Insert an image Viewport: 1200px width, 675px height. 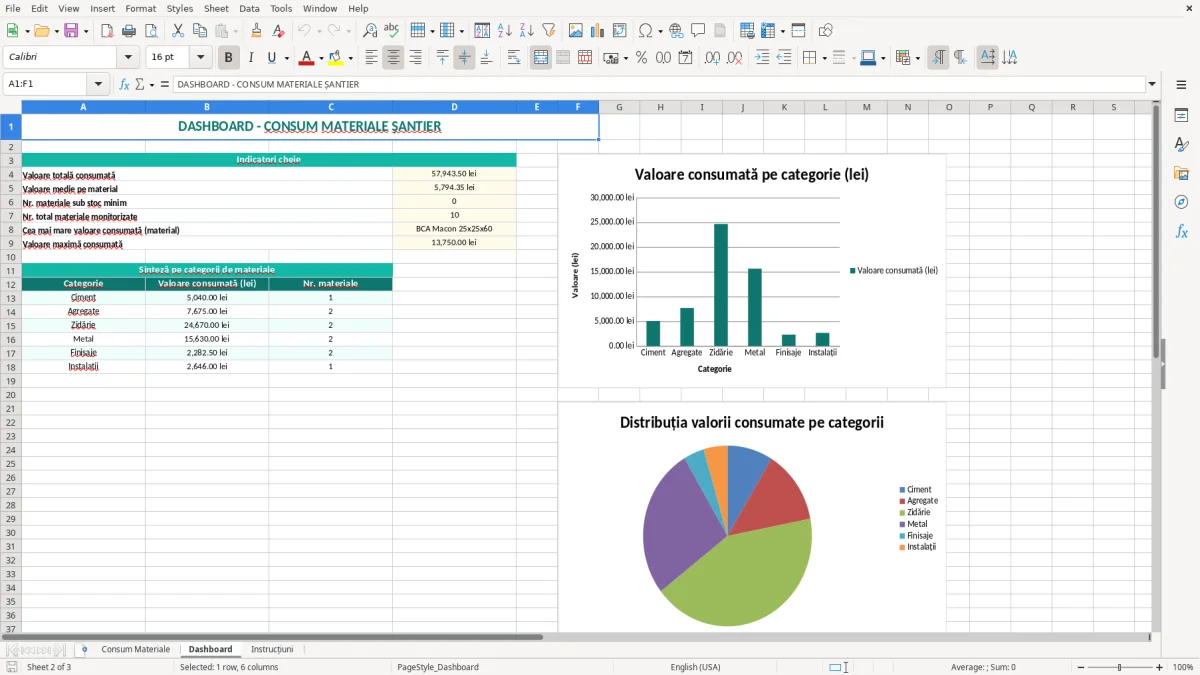576,31
